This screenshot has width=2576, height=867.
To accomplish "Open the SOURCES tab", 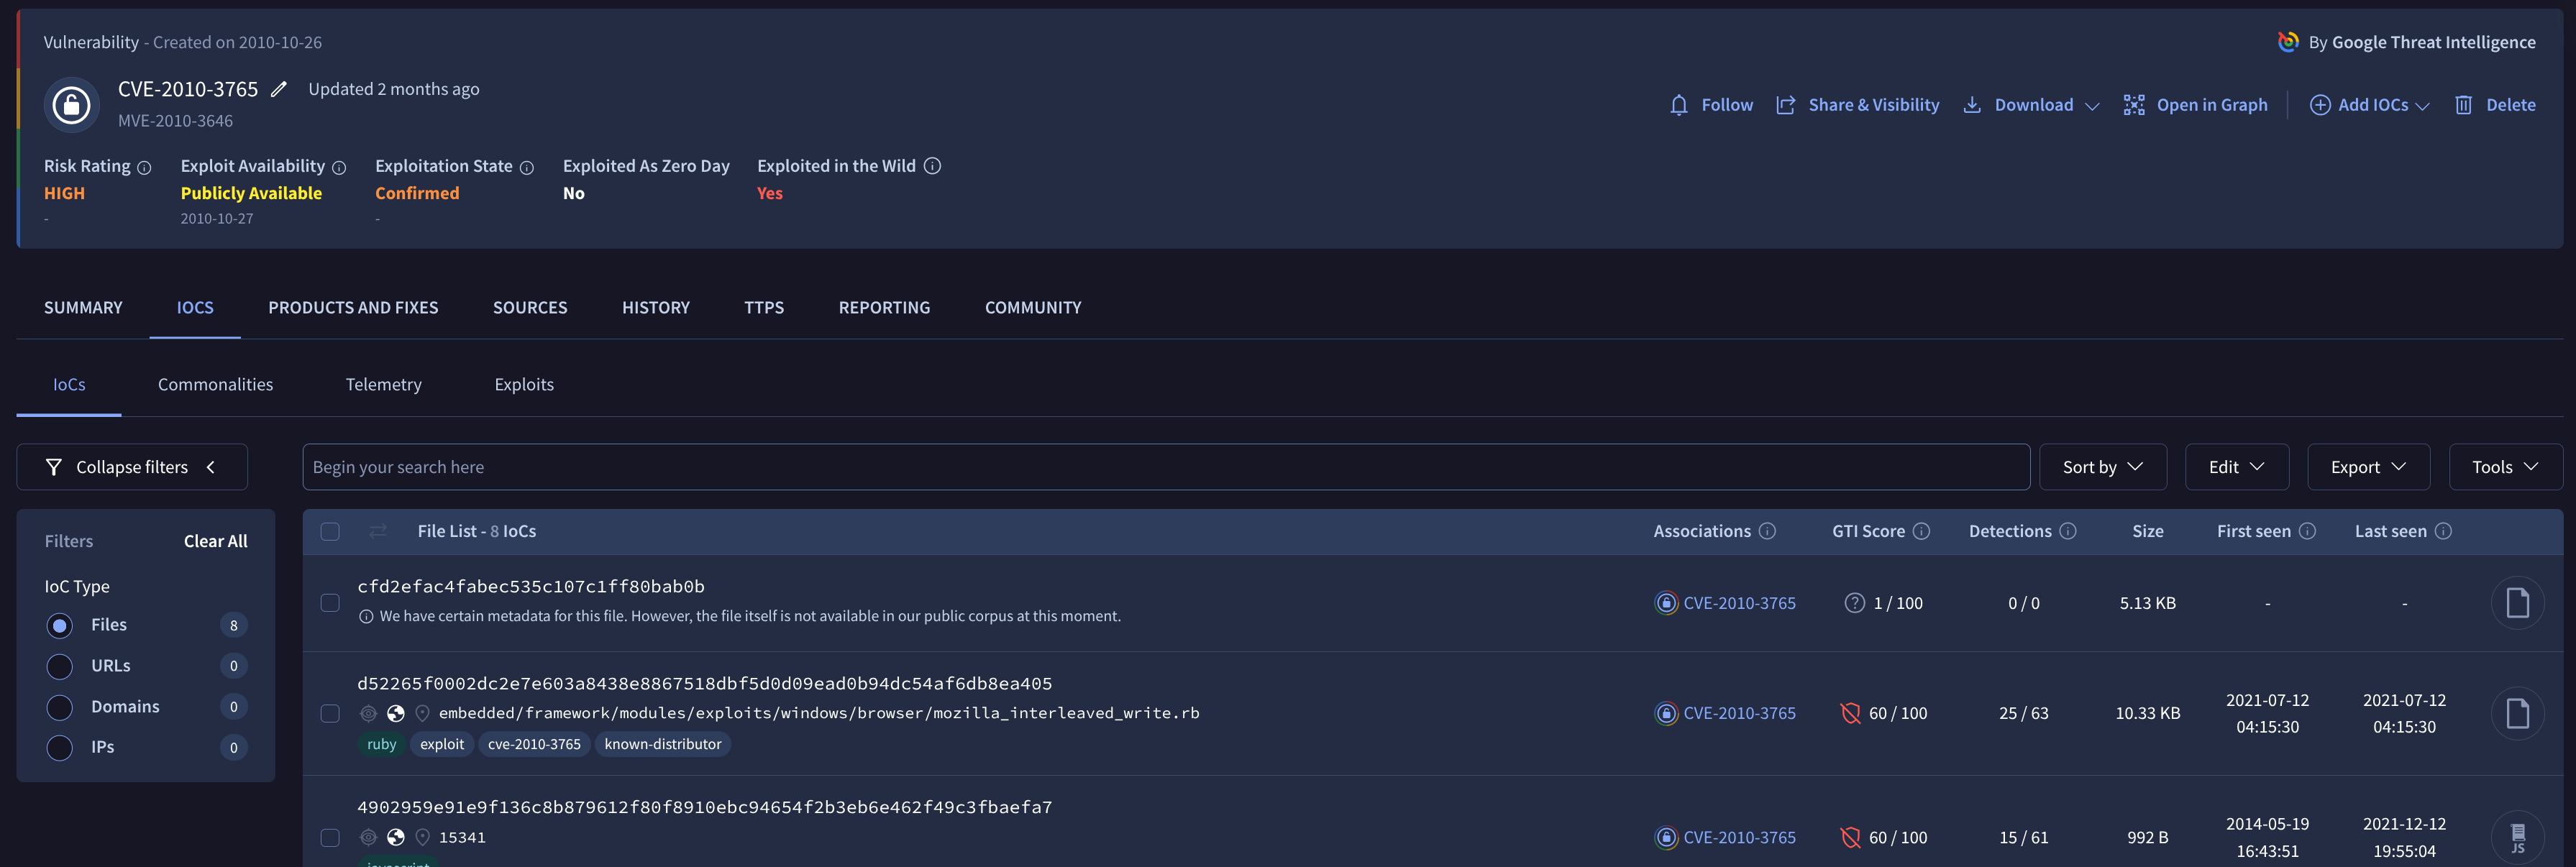I will (x=530, y=308).
